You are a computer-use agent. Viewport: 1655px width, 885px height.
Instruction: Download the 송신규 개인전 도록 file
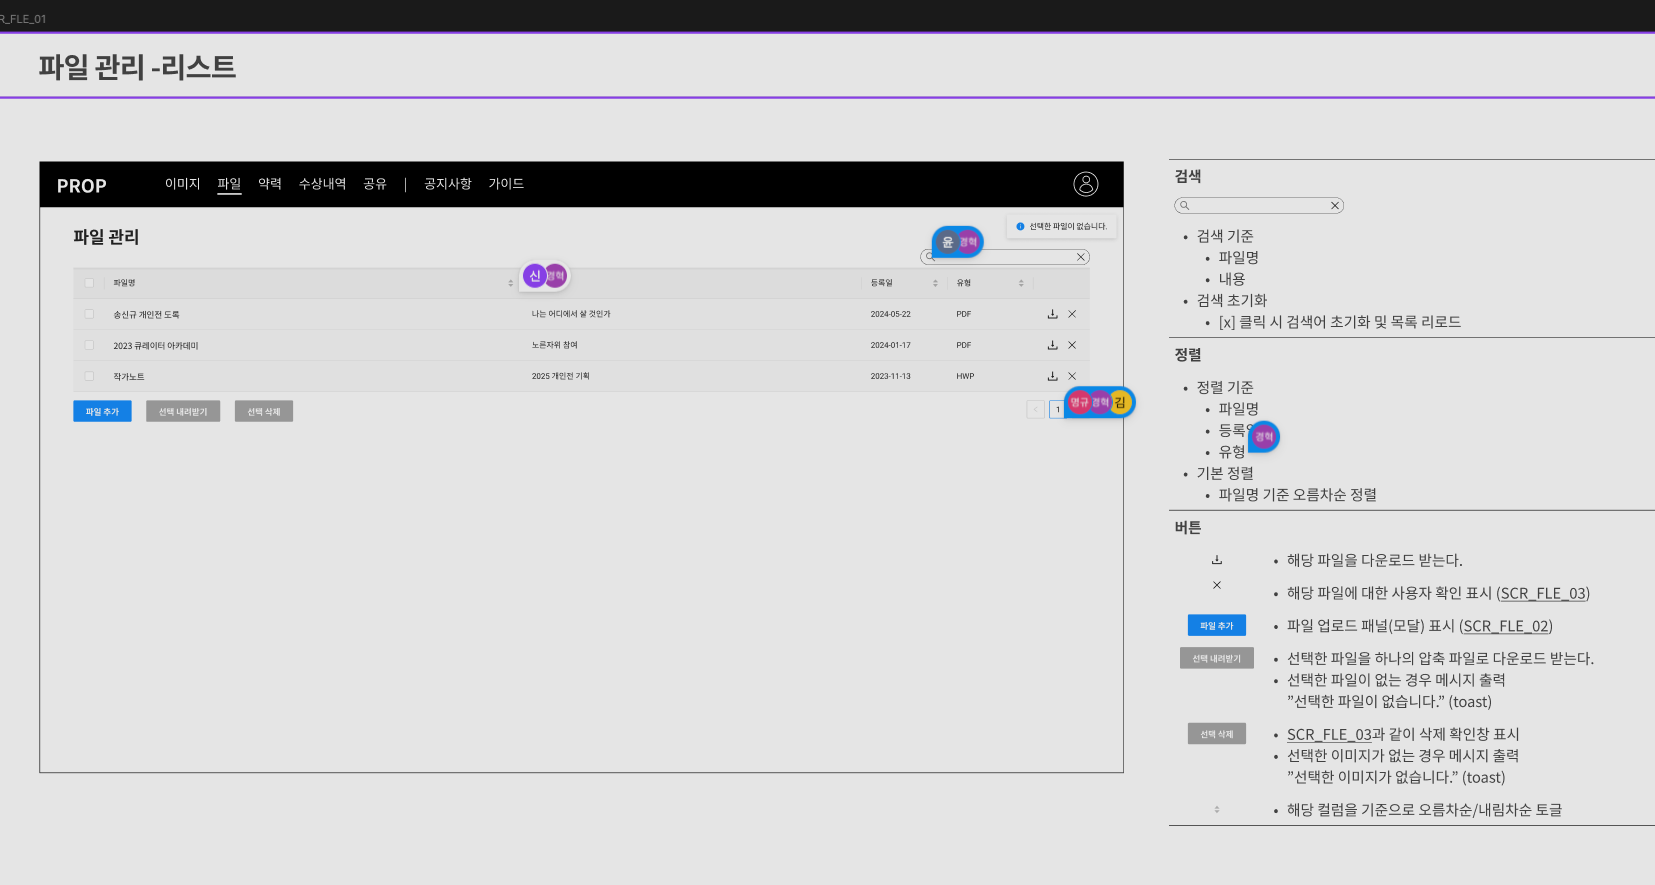click(x=1052, y=314)
